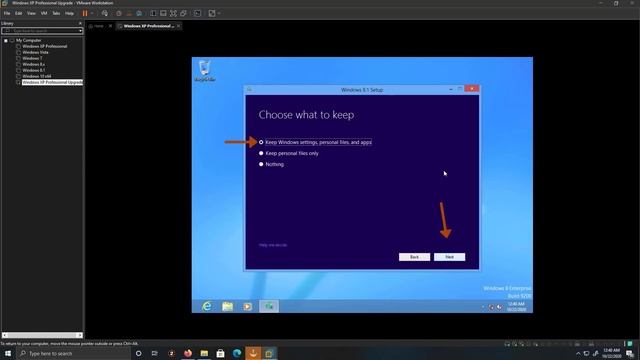Open the Tabs menu
The image size is (640, 360).
(x=56, y=13)
